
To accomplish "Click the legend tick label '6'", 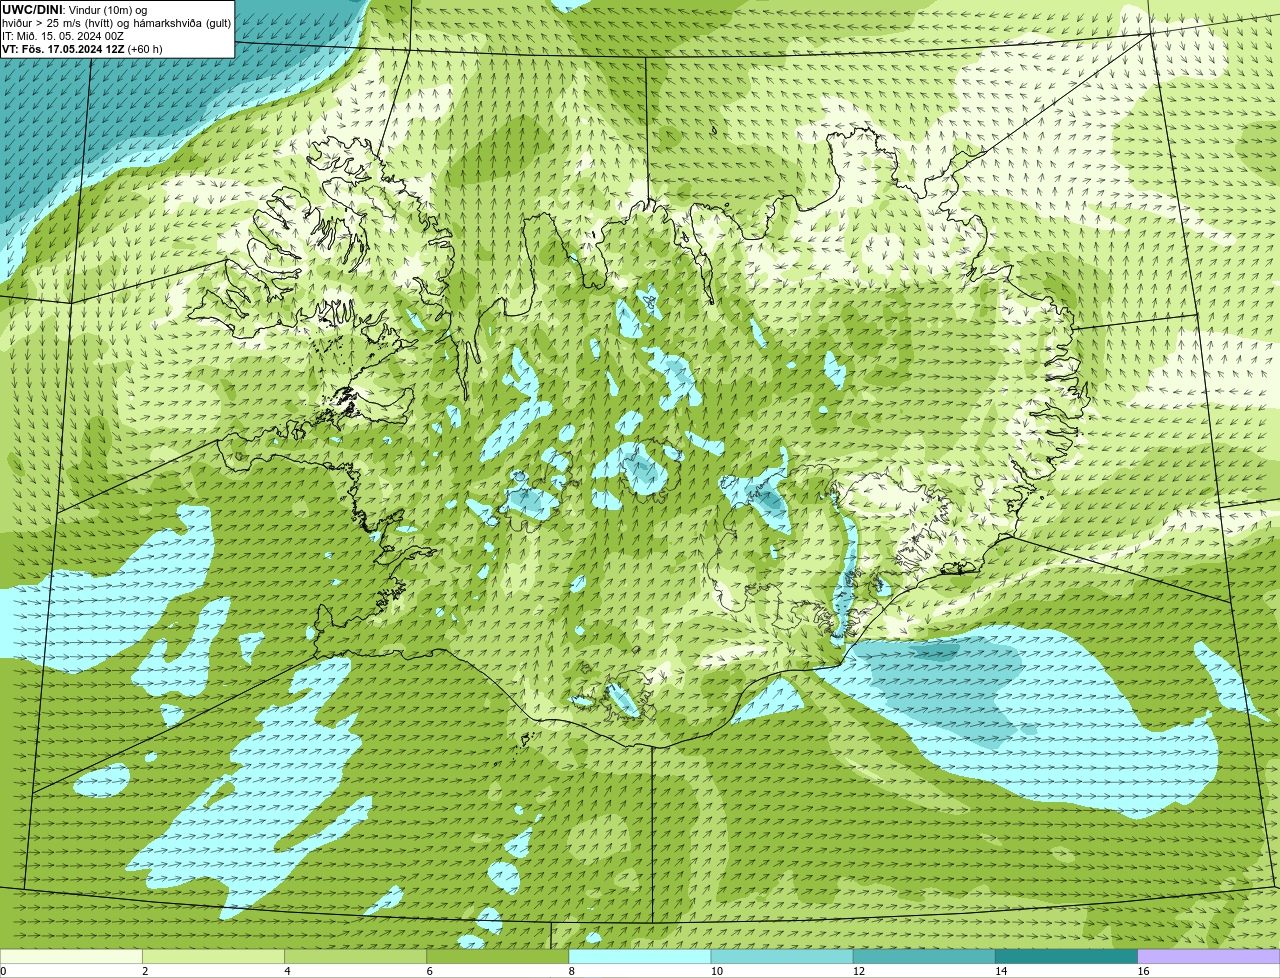I will (430, 971).
